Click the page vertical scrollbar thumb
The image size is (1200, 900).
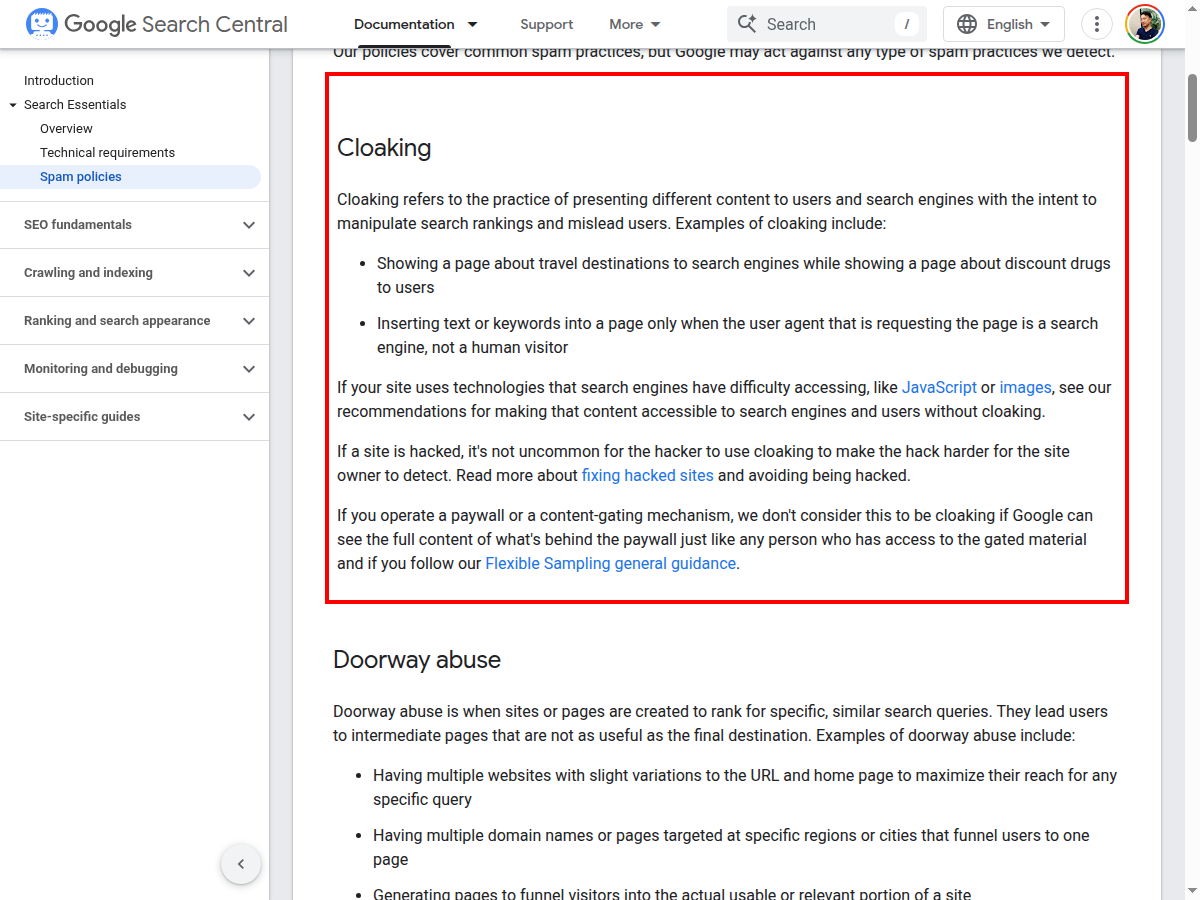(1192, 108)
